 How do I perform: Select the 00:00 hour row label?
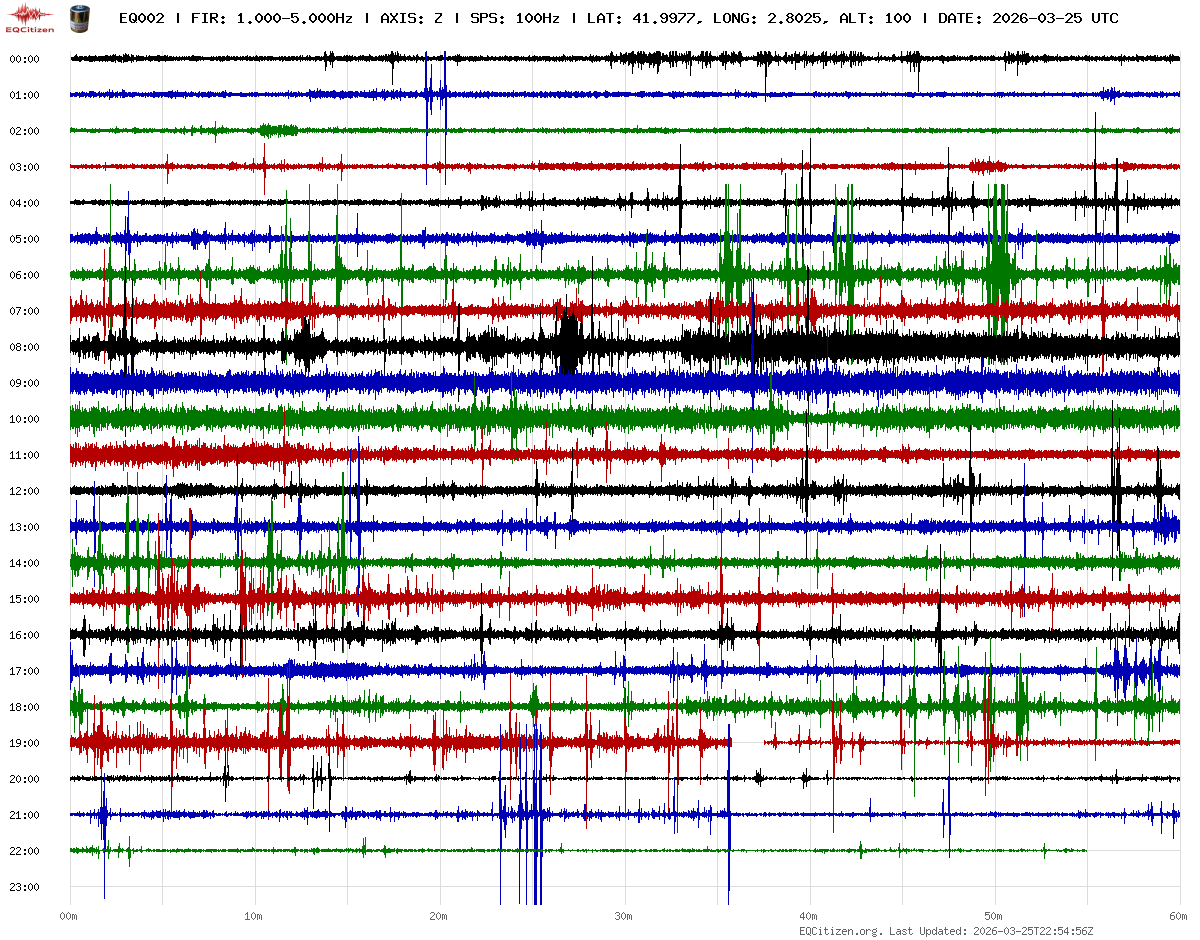(x=24, y=59)
